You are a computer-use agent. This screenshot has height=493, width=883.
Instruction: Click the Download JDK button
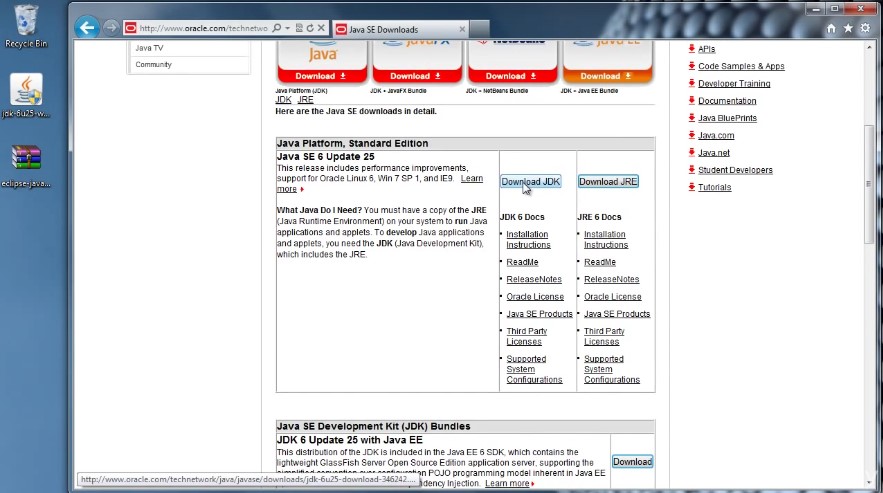(530, 181)
